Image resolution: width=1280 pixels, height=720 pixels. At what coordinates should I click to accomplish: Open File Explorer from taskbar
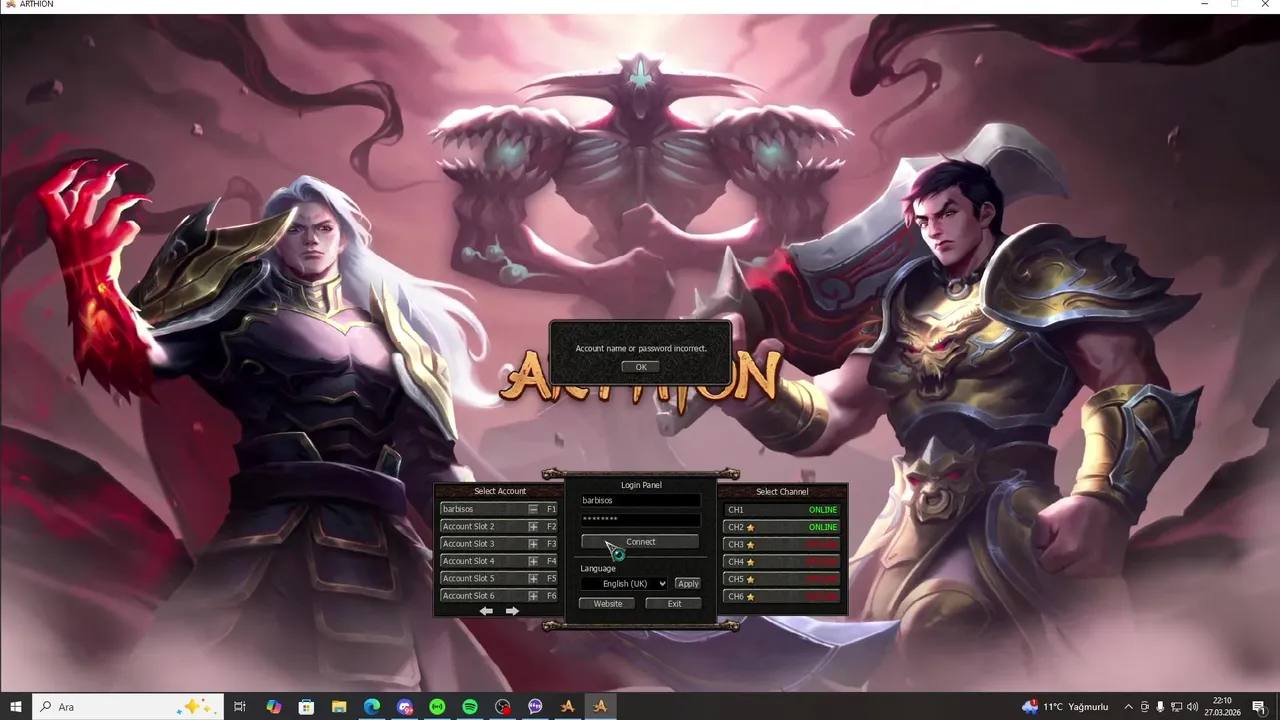pyautogui.click(x=339, y=707)
